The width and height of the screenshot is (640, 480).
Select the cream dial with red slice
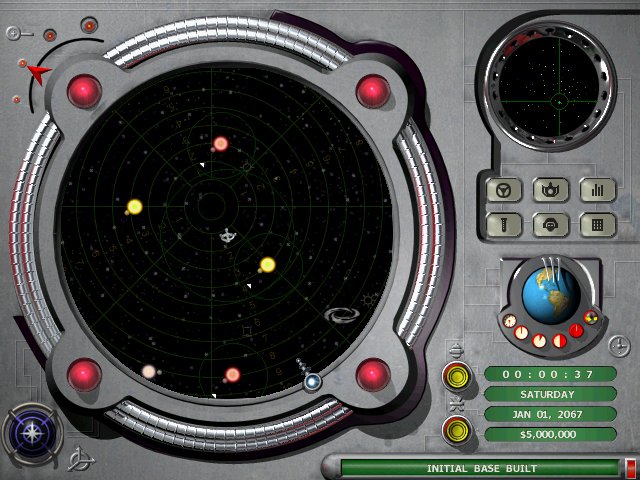[539, 340]
